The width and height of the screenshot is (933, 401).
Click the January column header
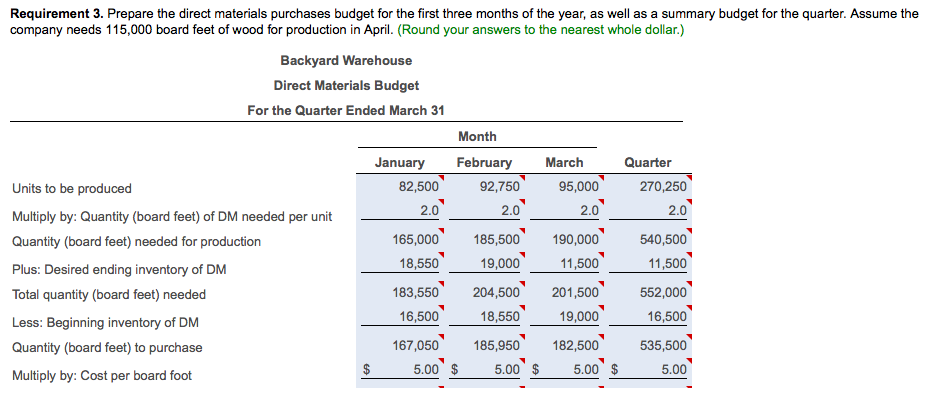pos(399,163)
